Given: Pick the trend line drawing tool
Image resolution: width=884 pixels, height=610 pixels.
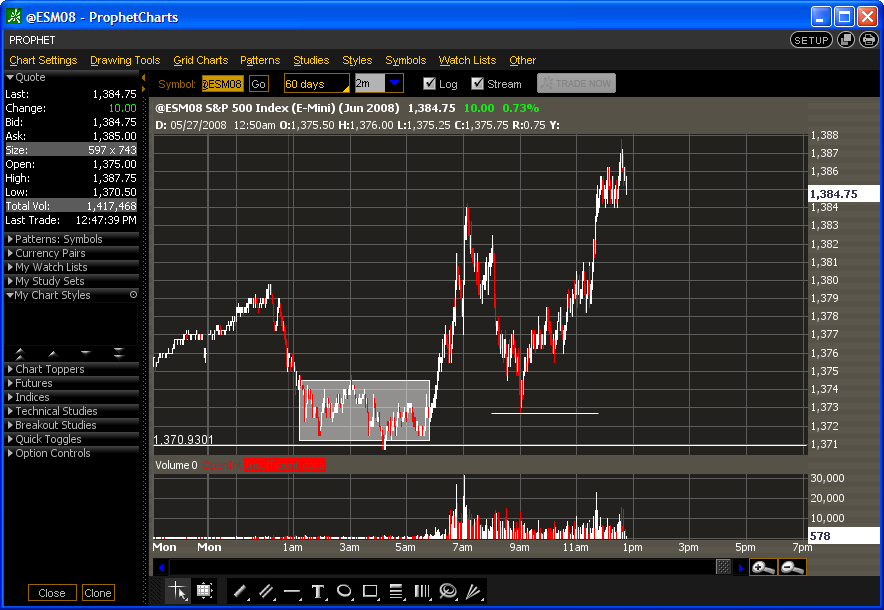Looking at the screenshot, I should coord(240,591).
